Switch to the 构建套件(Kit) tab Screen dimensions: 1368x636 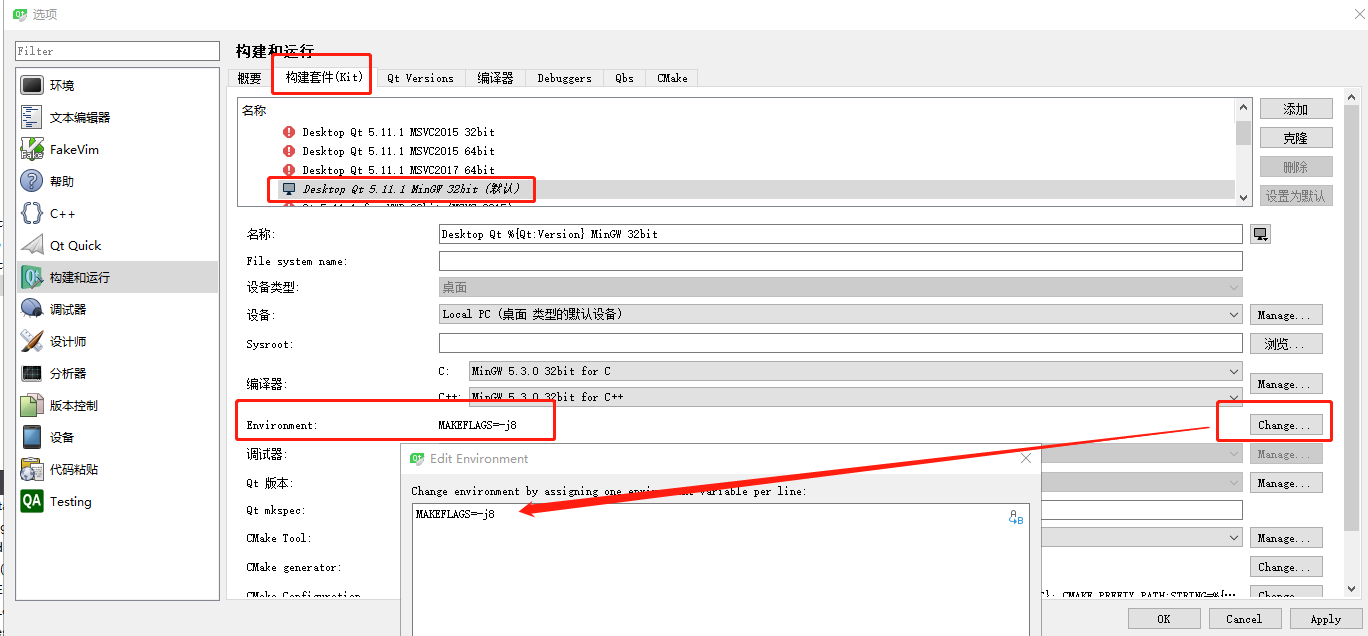323,77
